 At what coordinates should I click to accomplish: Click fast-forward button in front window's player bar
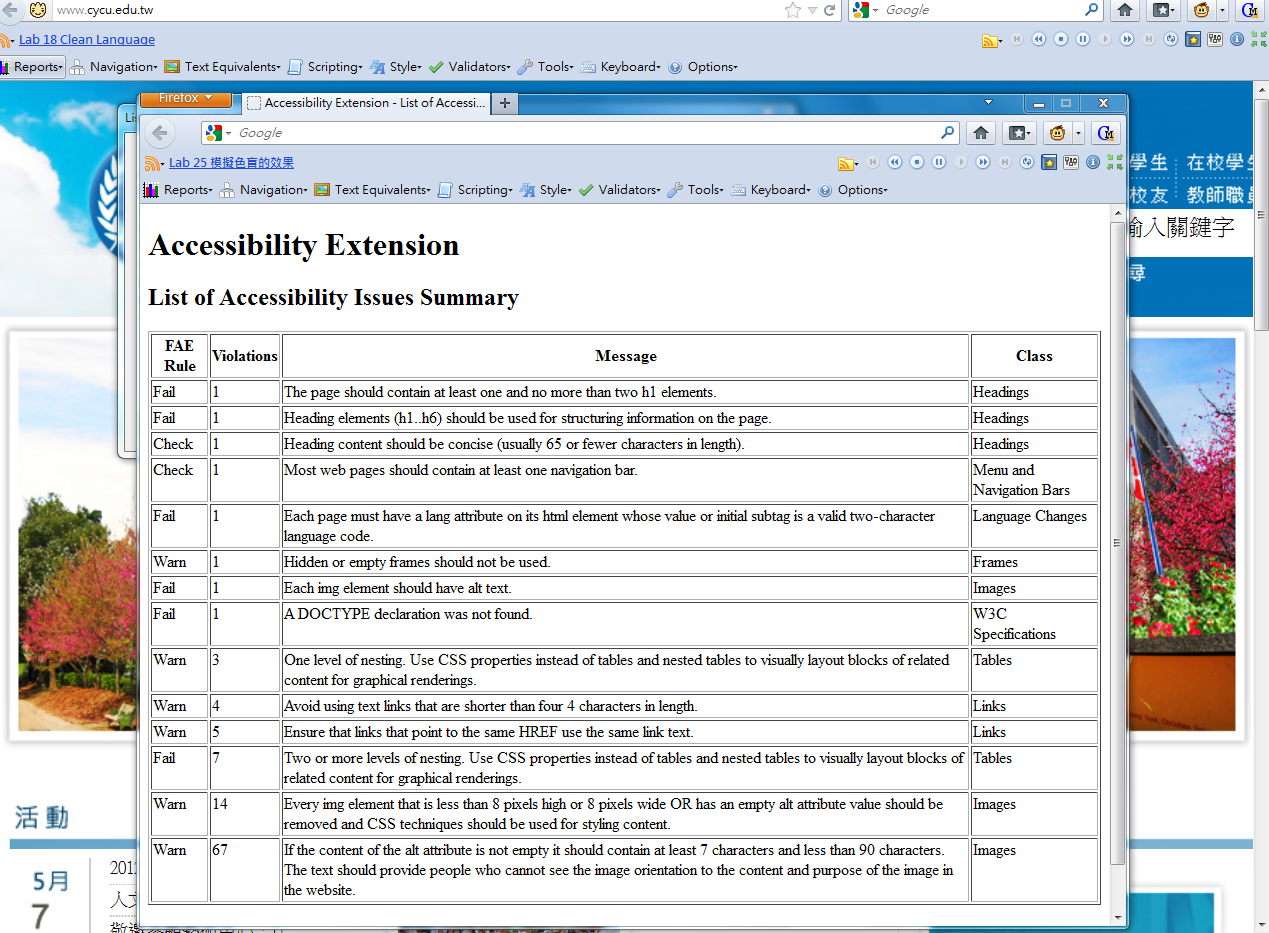click(x=983, y=162)
